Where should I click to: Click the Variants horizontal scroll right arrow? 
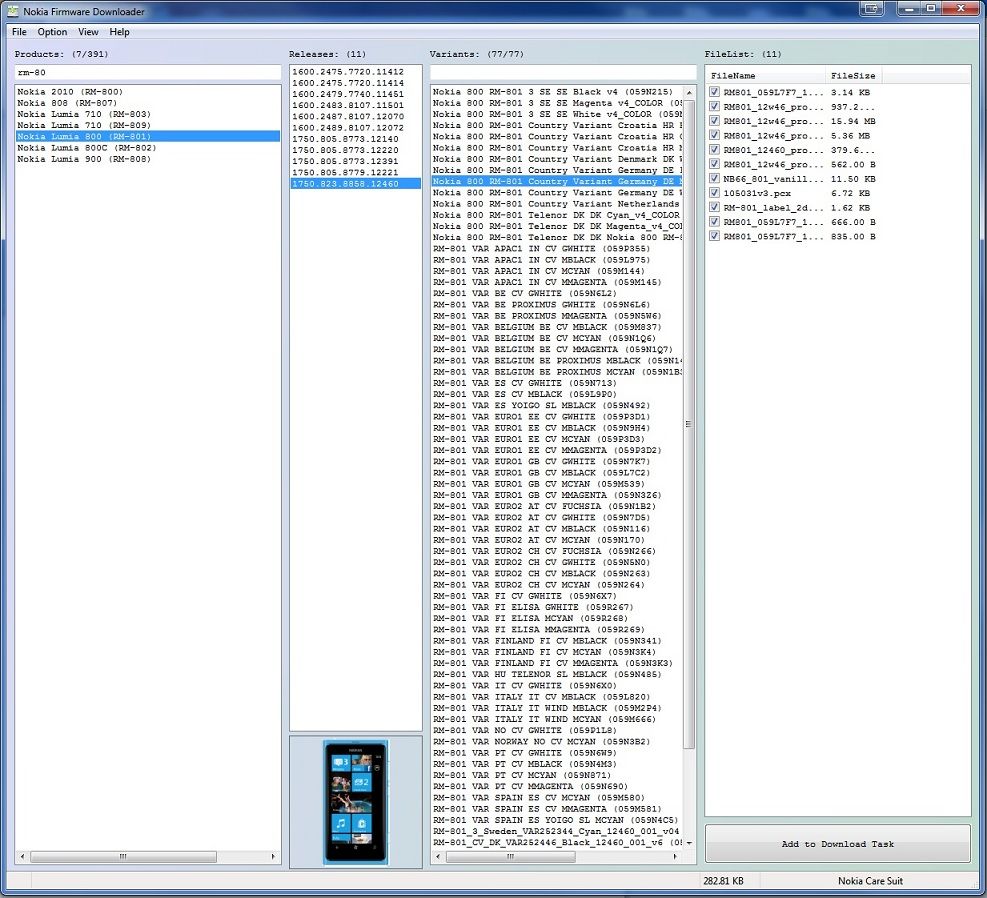[675, 856]
